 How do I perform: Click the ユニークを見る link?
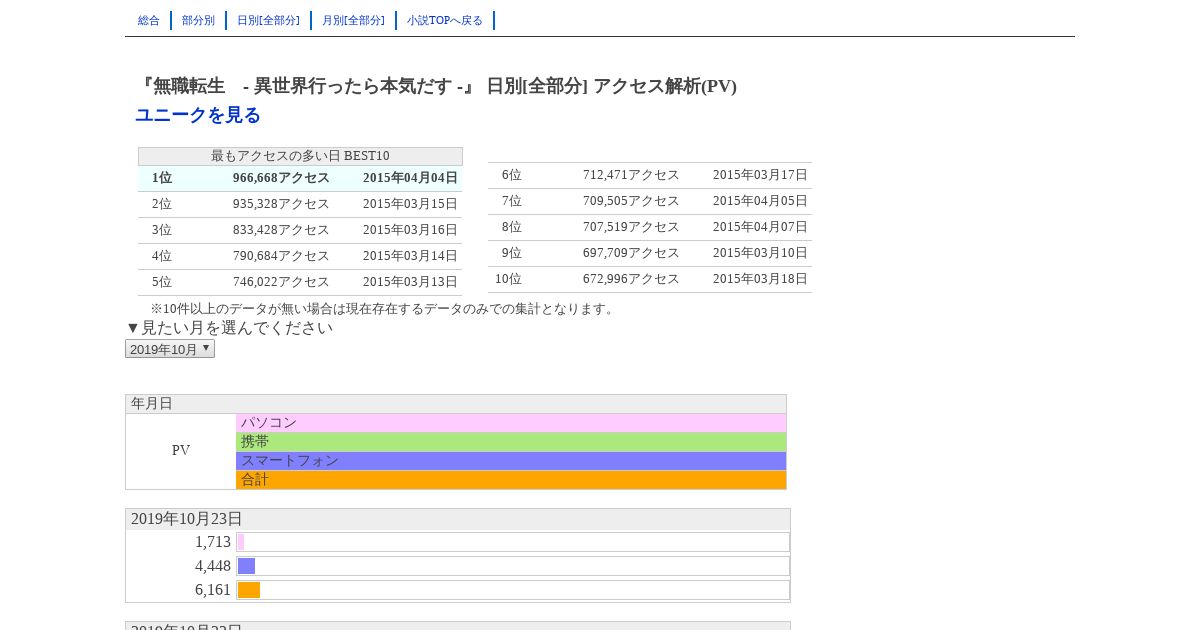pos(198,115)
